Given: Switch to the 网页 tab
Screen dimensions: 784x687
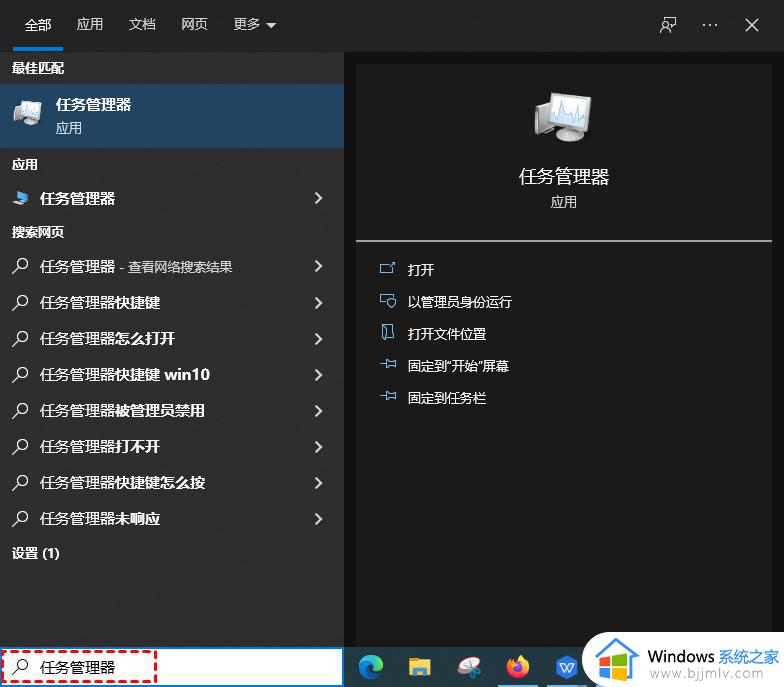Looking at the screenshot, I should (194, 24).
